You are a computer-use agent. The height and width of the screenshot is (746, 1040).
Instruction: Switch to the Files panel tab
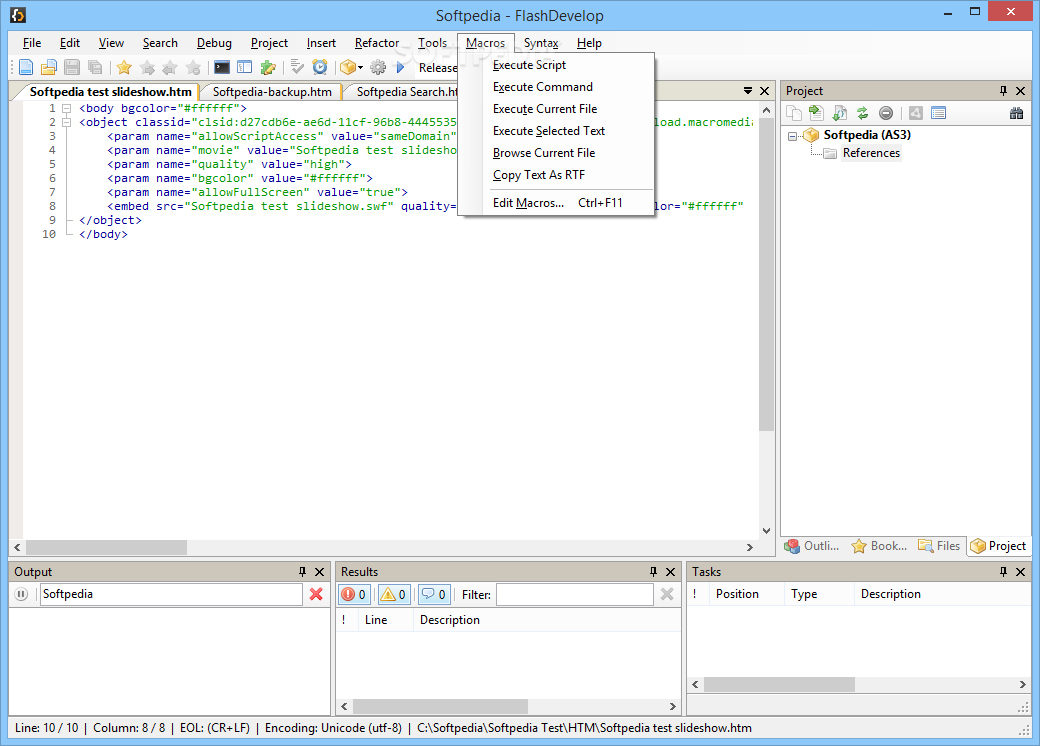click(x=939, y=546)
